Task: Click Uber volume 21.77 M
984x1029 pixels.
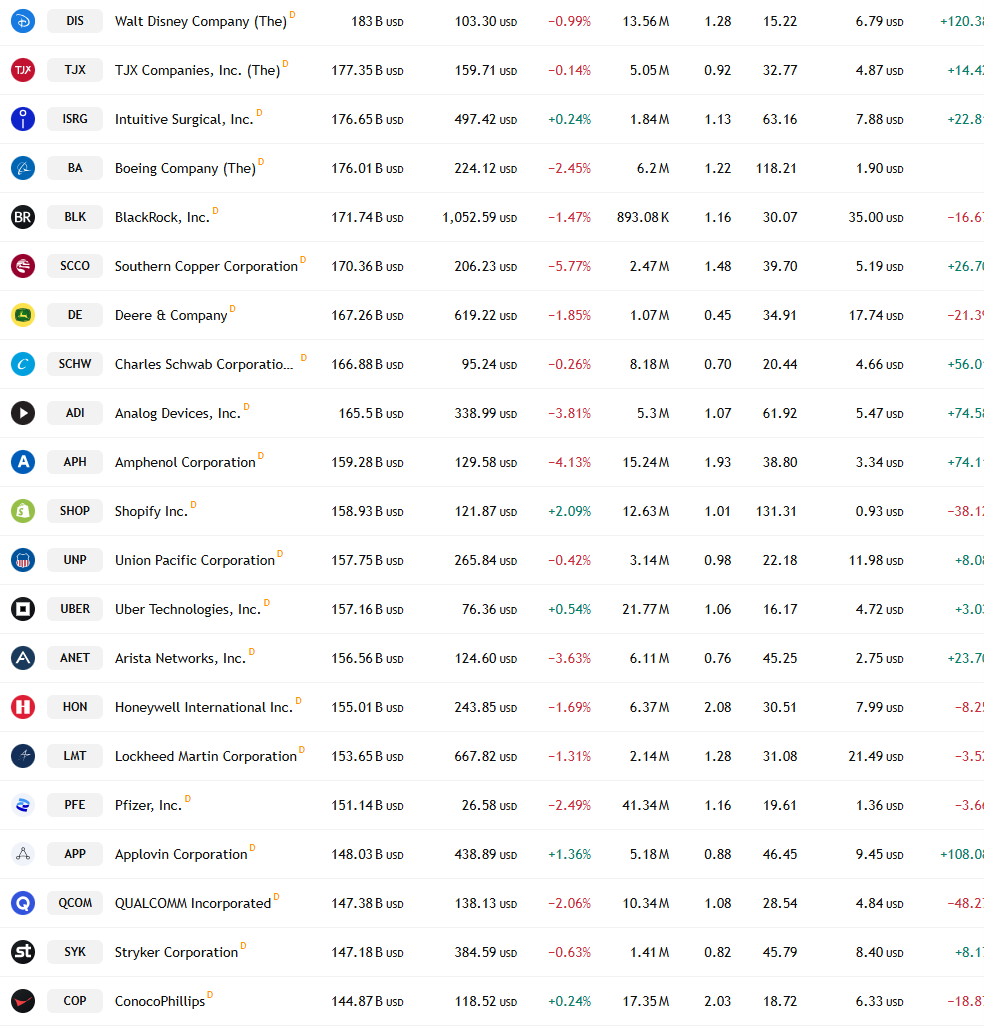Action: click(x=646, y=610)
